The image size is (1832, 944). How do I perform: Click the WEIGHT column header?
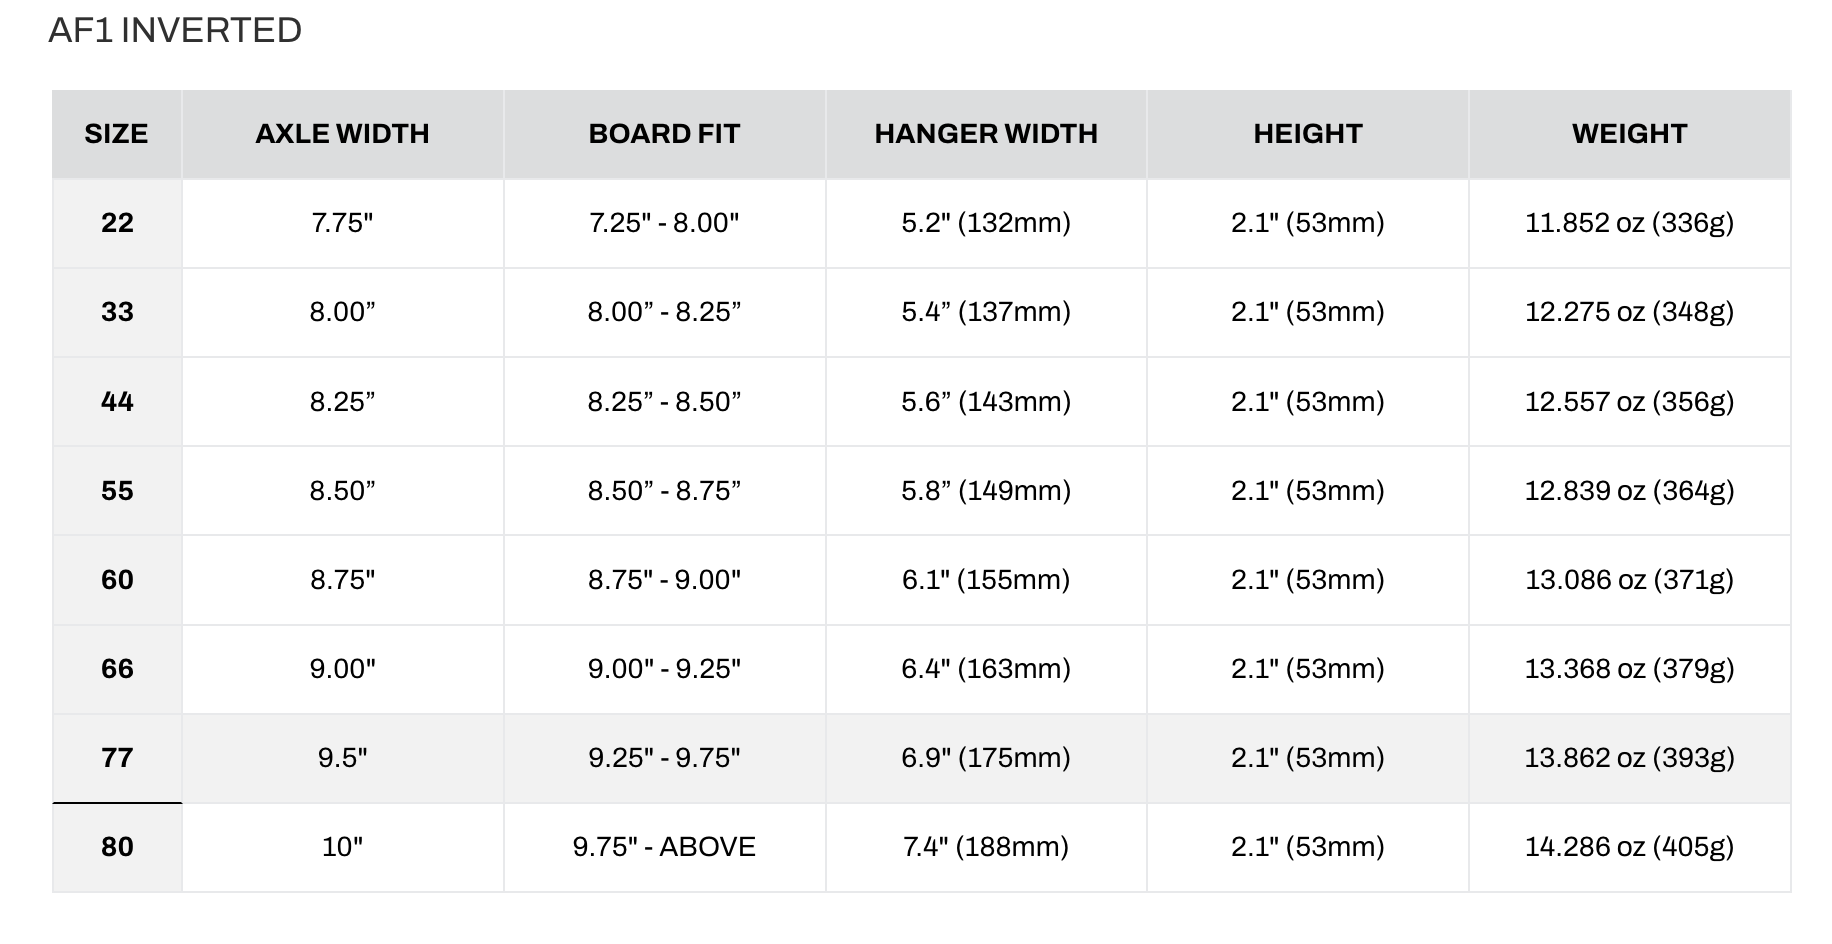[x=1630, y=134]
